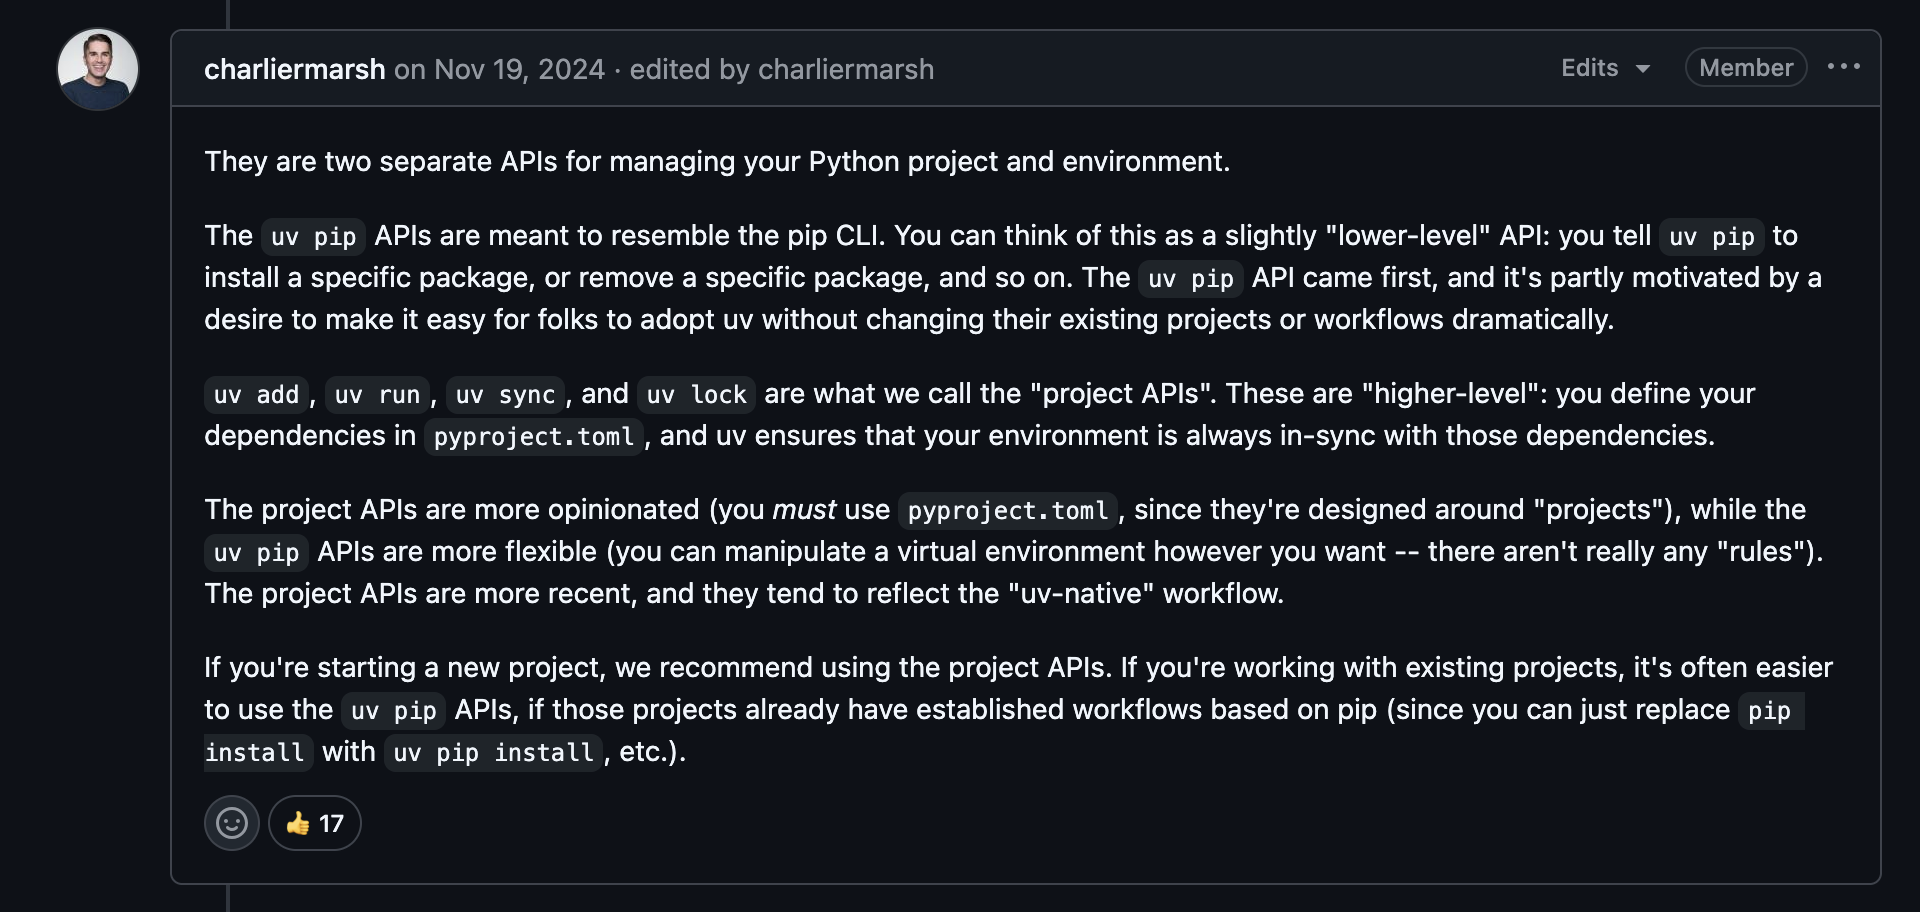This screenshot has width=1920, height=912.
Task: Click the uv sync code chip
Action: click(x=504, y=395)
